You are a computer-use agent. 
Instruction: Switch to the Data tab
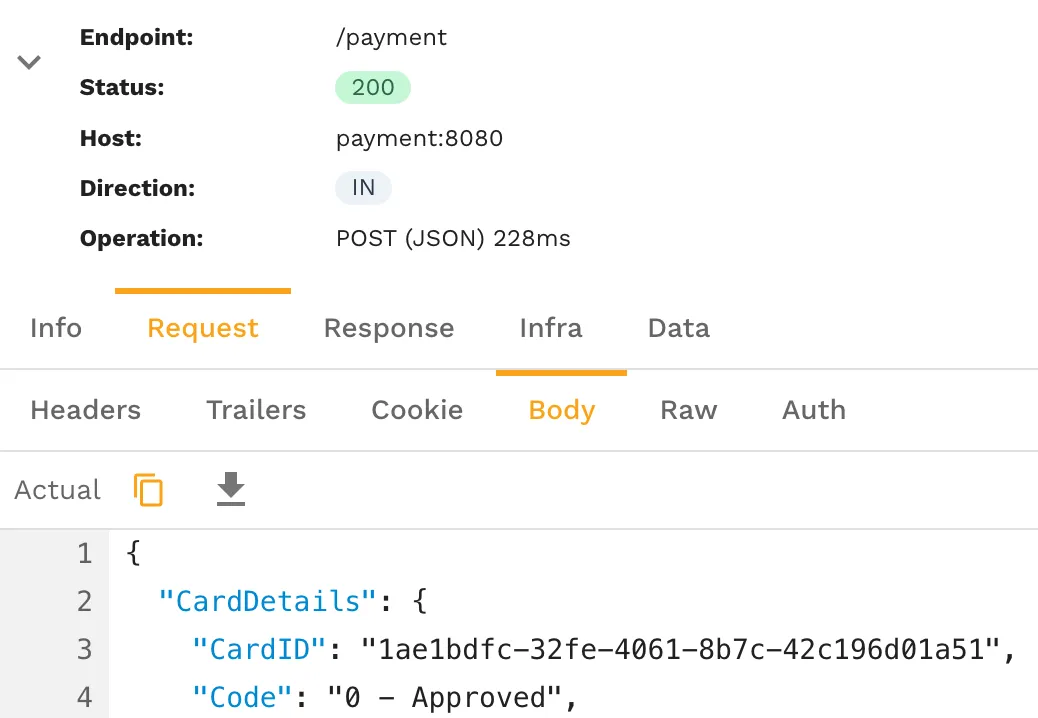pos(677,328)
